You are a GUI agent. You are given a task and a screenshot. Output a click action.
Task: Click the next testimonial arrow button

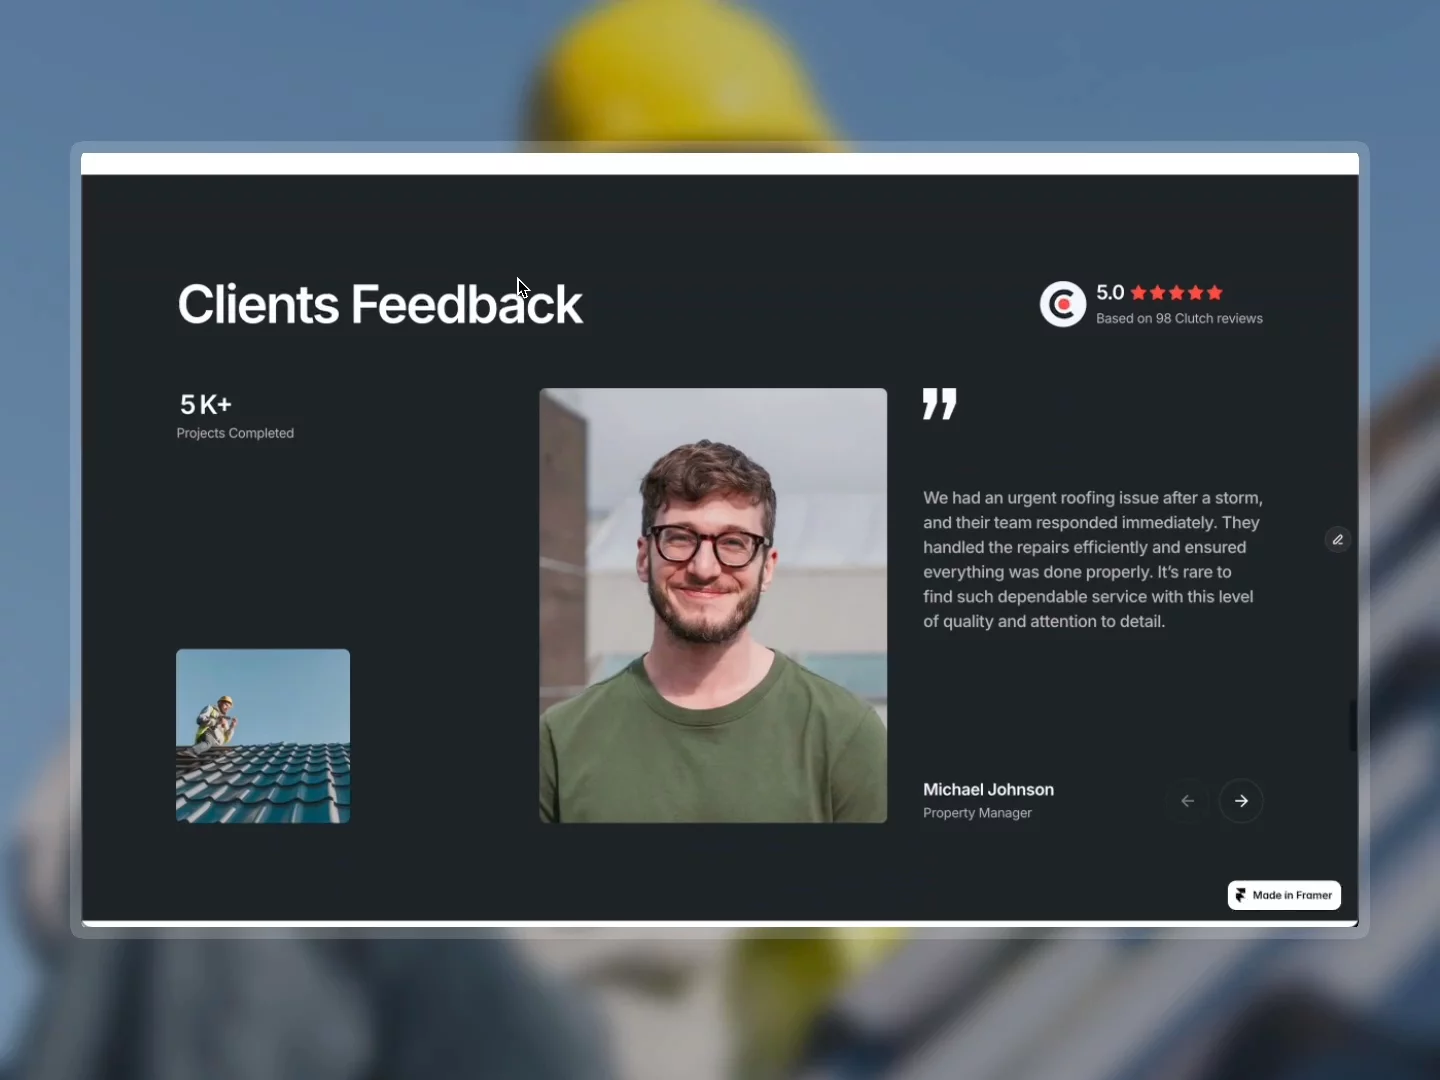[1241, 801]
